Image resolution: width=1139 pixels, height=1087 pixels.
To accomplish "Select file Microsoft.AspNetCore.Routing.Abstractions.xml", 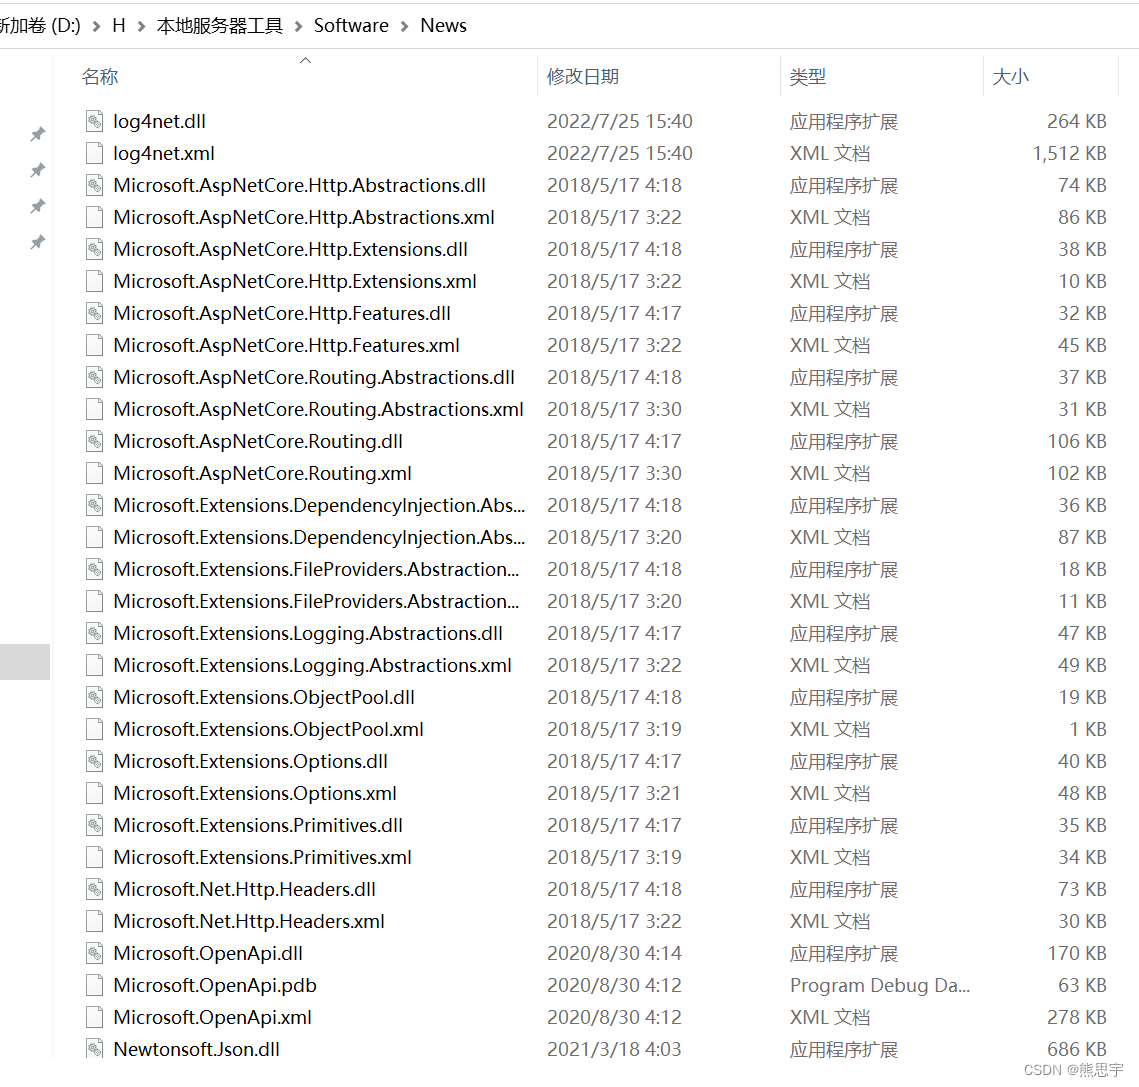I will (318, 409).
